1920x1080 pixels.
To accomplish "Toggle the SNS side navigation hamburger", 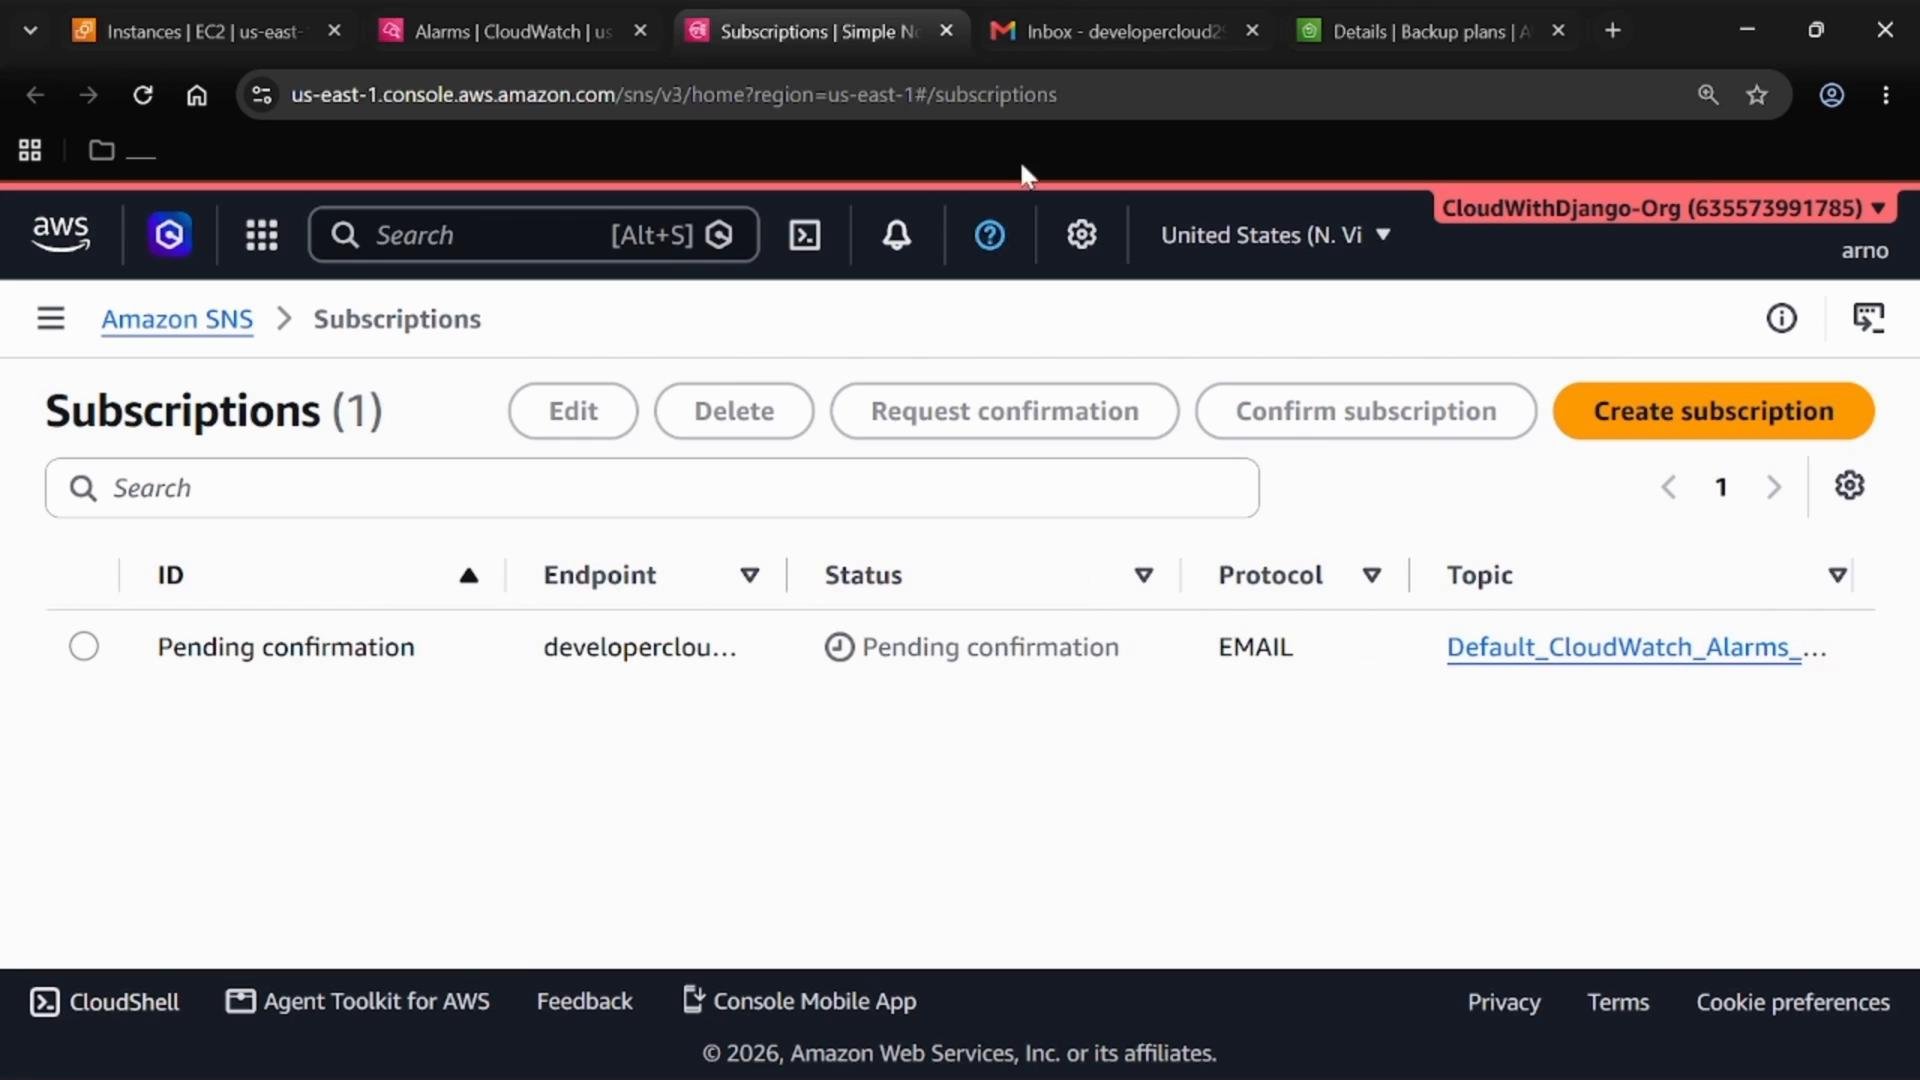I will click(x=51, y=318).
